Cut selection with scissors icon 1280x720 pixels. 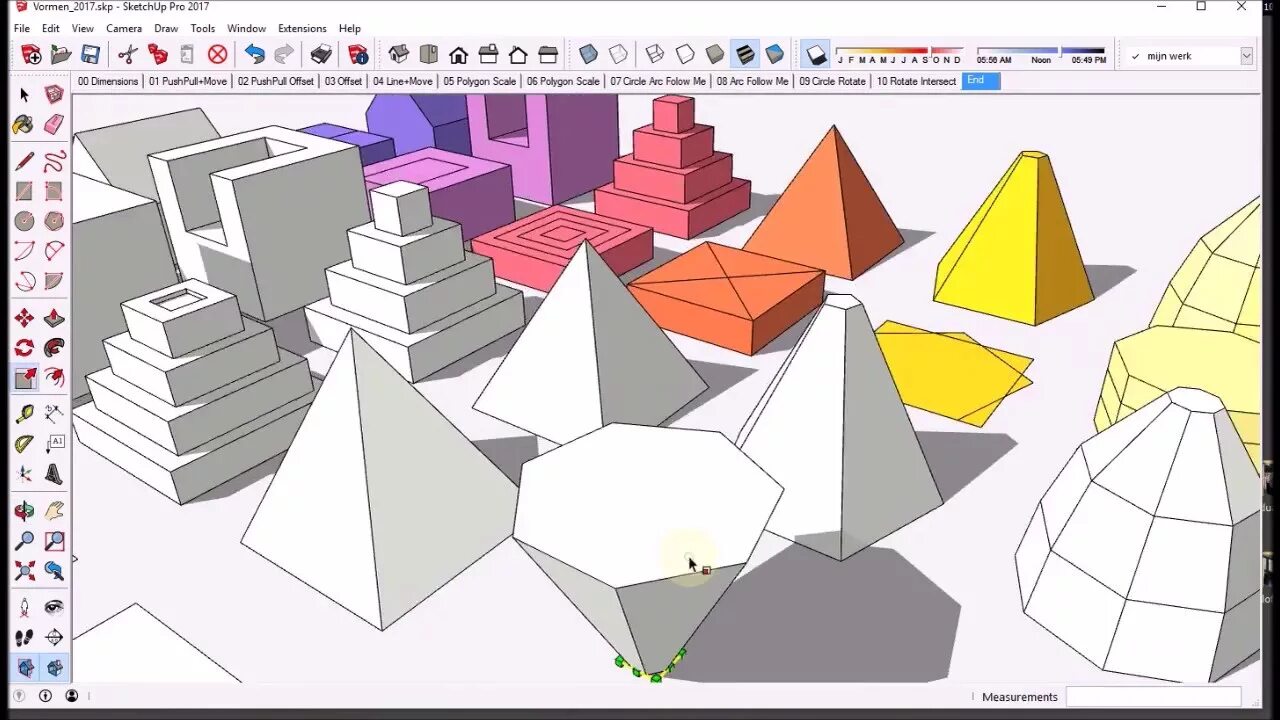(128, 55)
